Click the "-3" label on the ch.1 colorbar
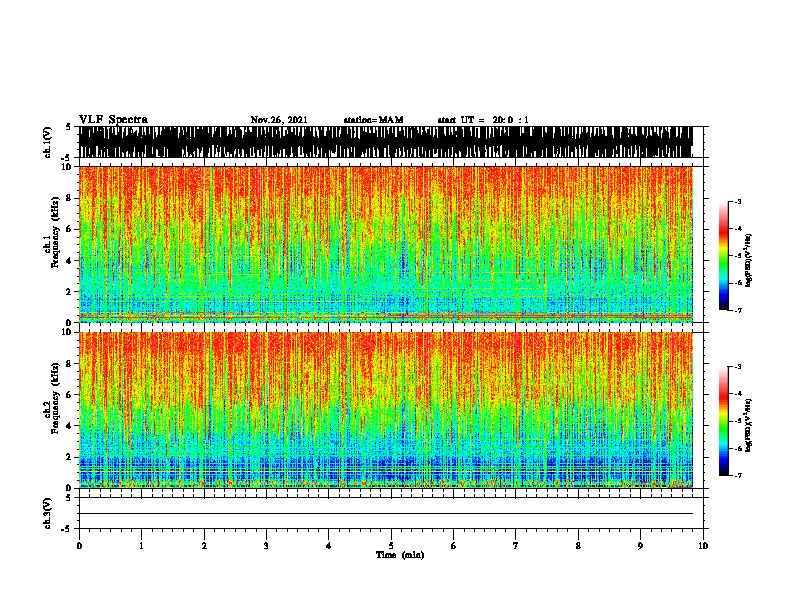The image size is (792, 612). [x=737, y=201]
